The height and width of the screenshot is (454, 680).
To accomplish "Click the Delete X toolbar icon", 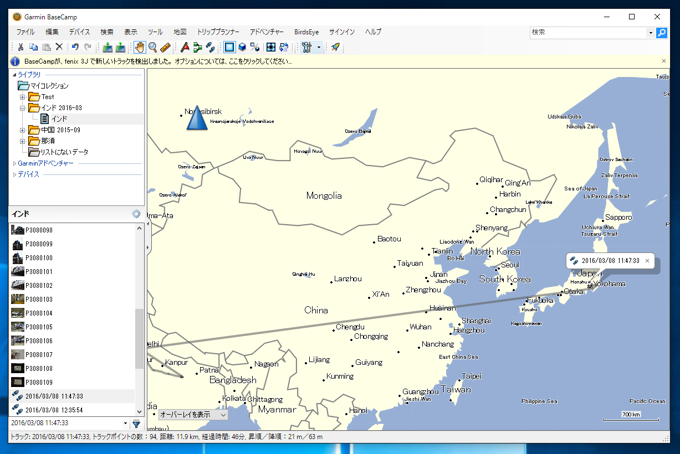I will click(x=59, y=47).
